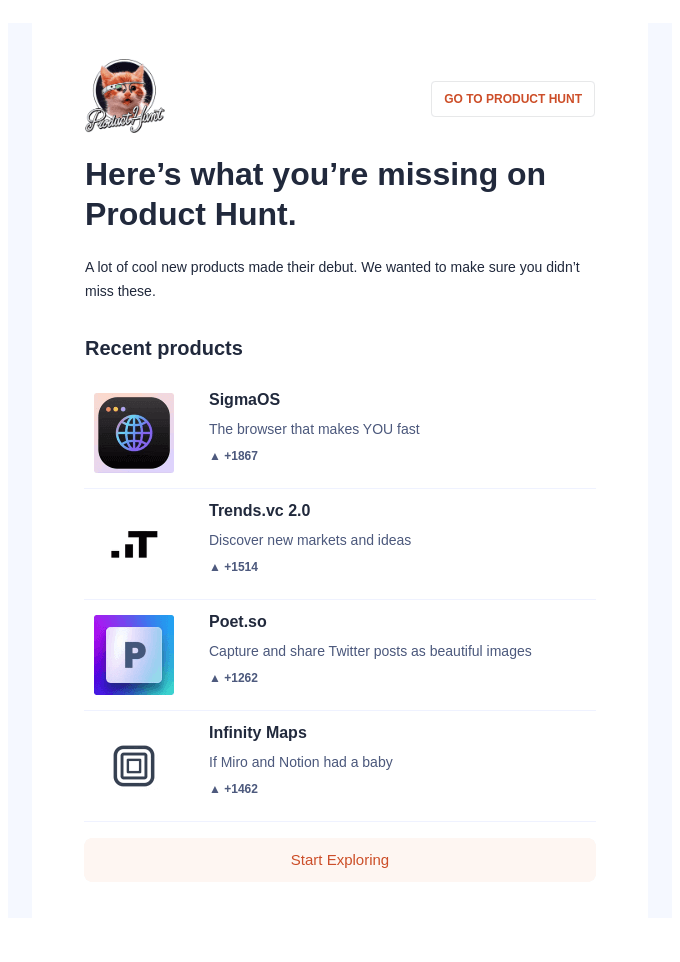Screen dimensions: 680x962
Task: Click the +1514 vote count
Action: [241, 567]
